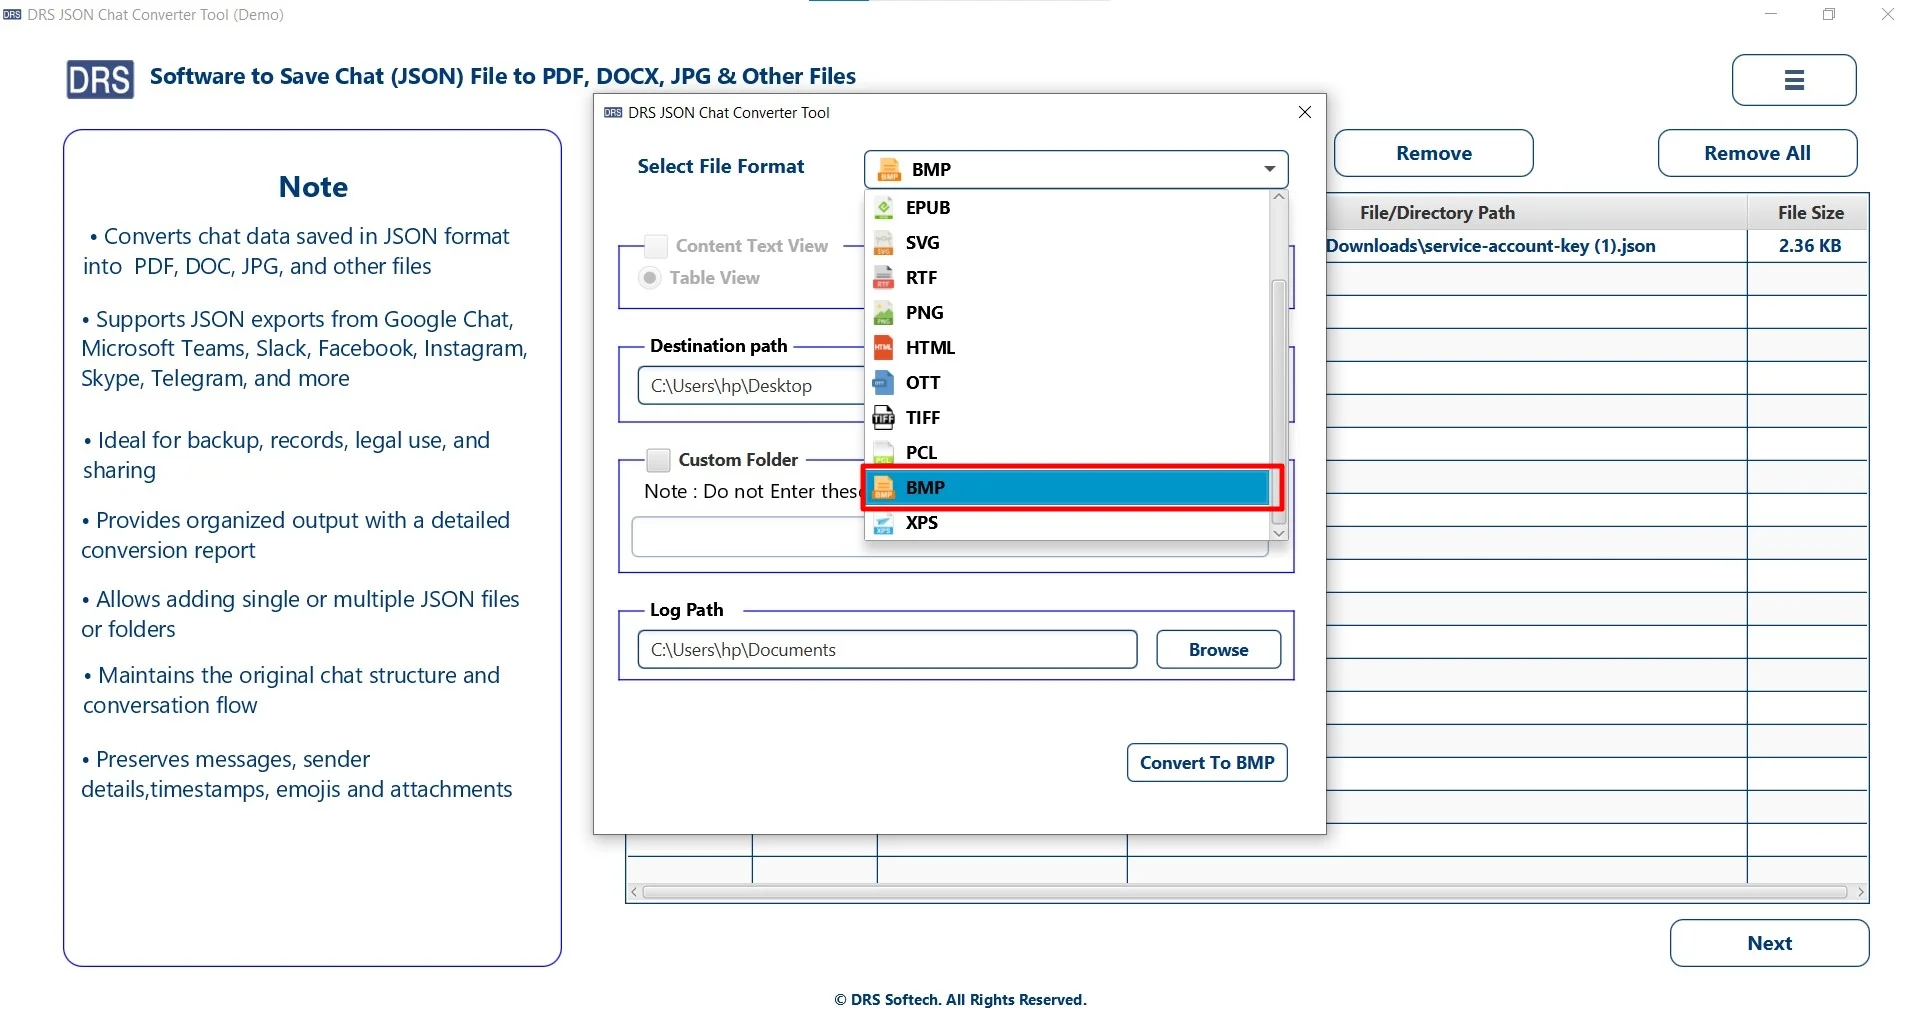Choose EPUB from the format list
The width and height of the screenshot is (1916, 1015).
[1067, 208]
